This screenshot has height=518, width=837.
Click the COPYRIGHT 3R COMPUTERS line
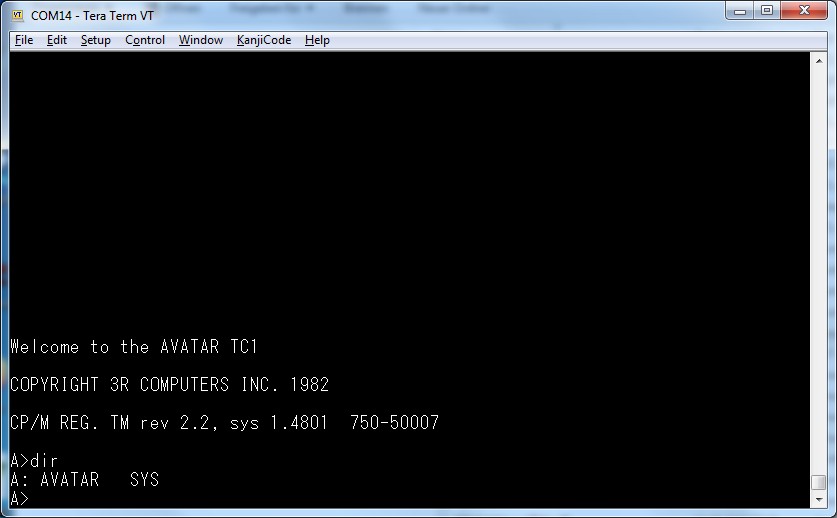(169, 384)
